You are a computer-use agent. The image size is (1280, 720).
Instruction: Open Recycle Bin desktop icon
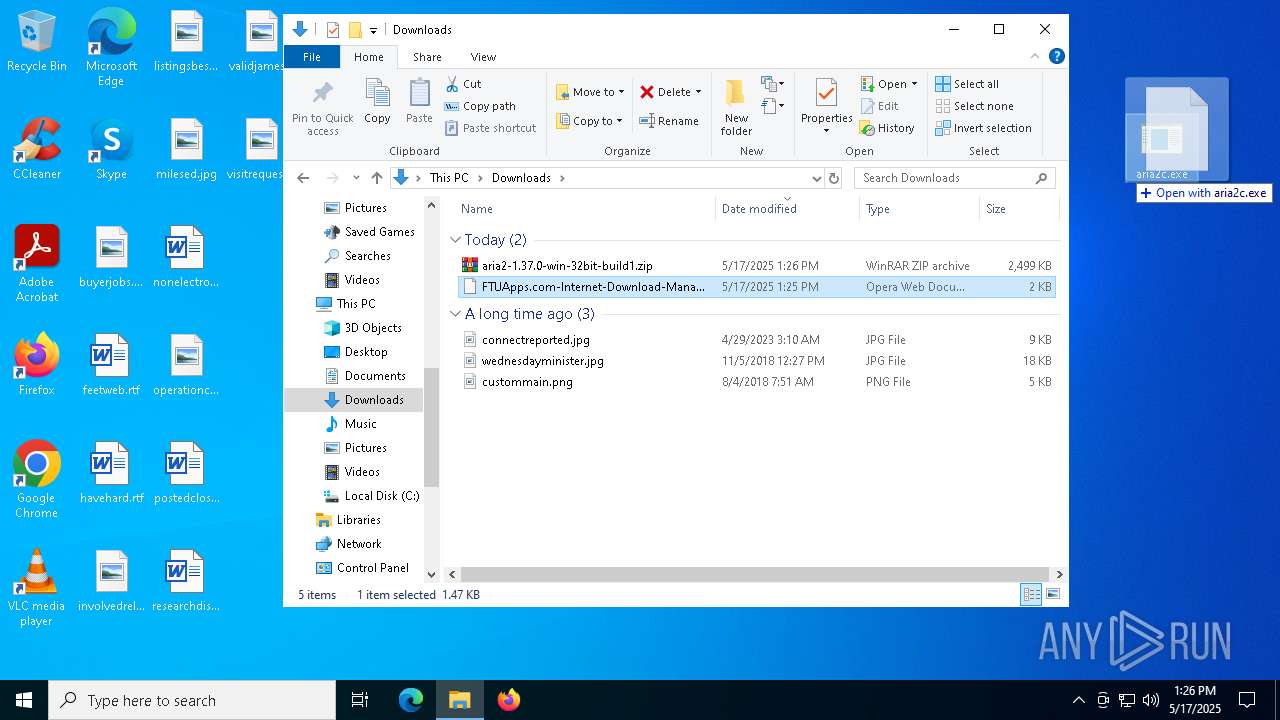click(x=37, y=42)
